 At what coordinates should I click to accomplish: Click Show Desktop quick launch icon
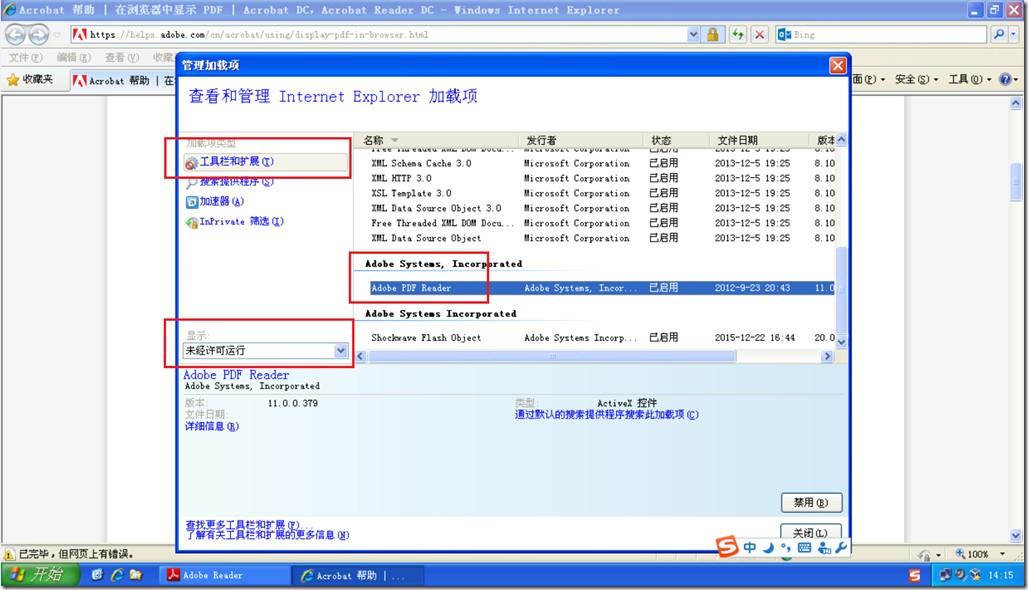pyautogui.click(x=97, y=575)
